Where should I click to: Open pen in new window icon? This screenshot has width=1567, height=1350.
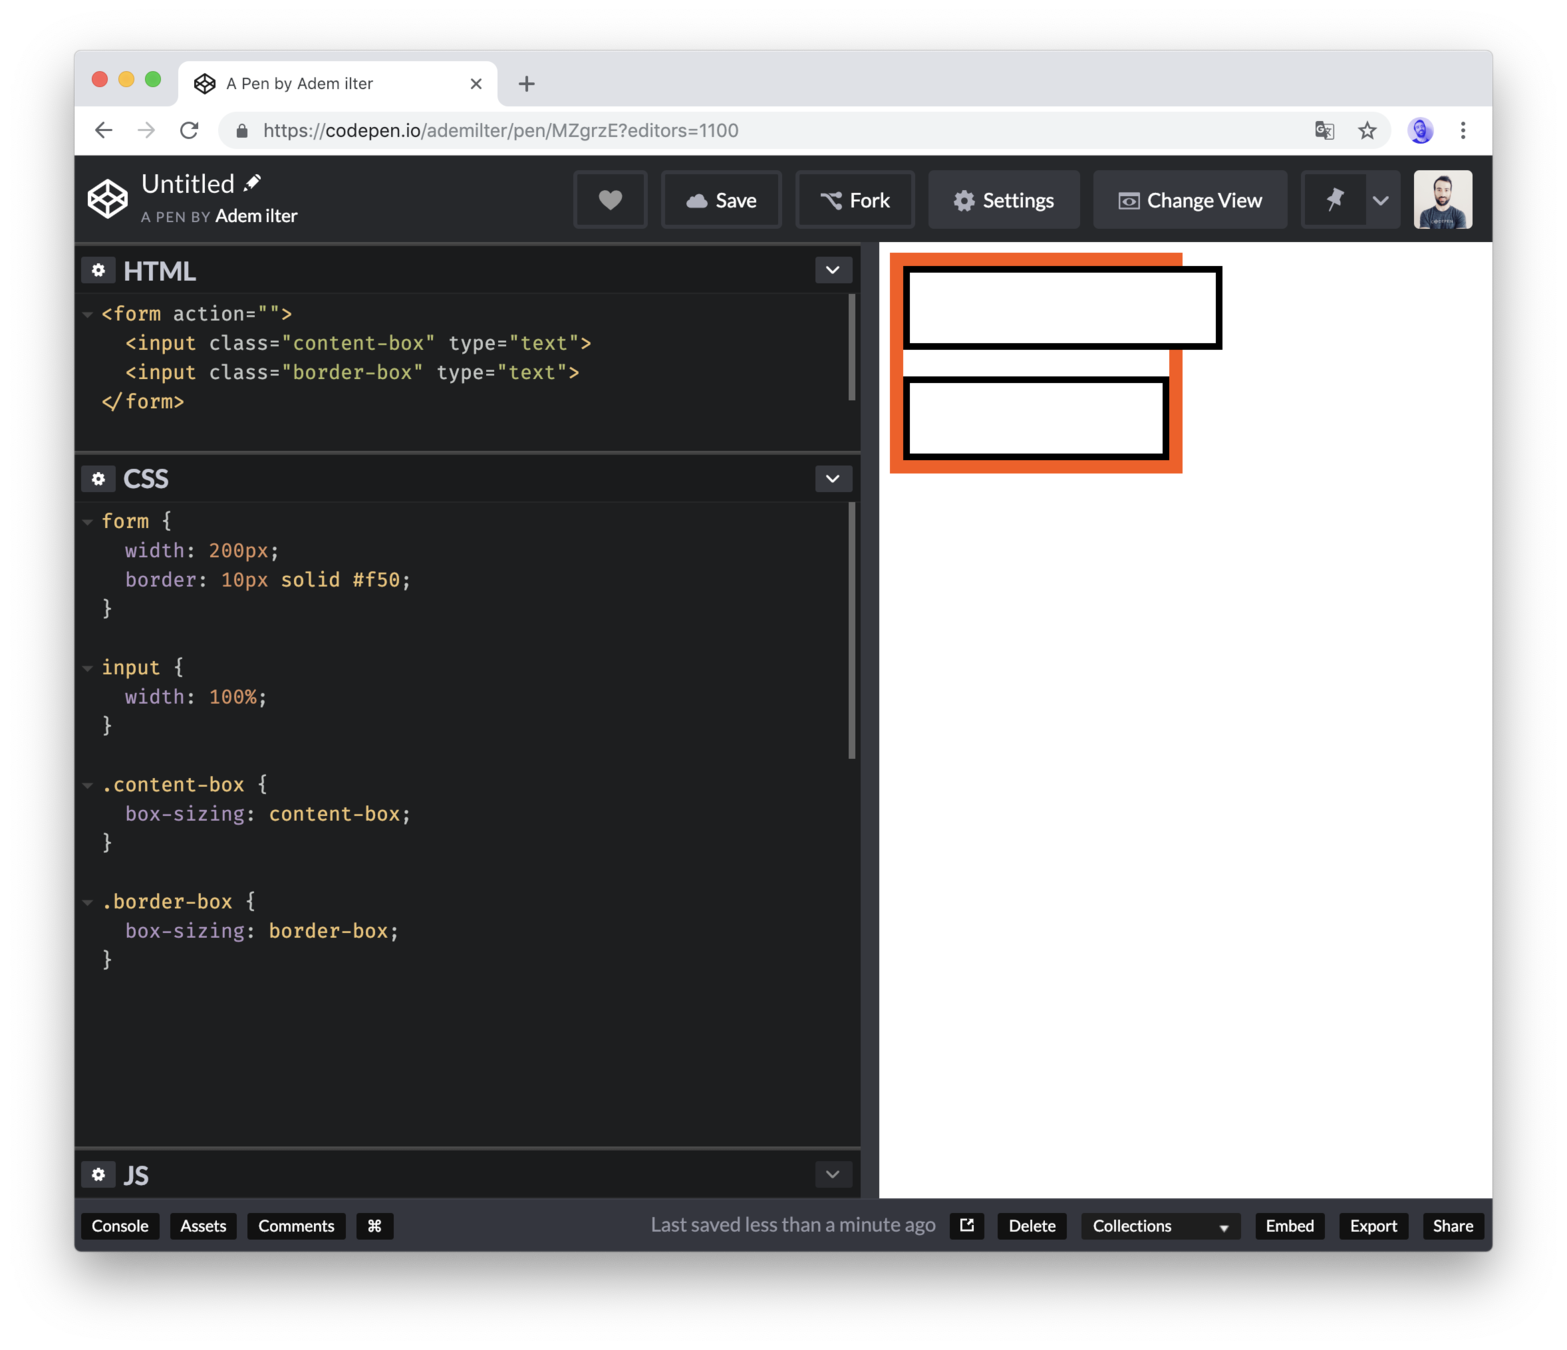point(967,1226)
